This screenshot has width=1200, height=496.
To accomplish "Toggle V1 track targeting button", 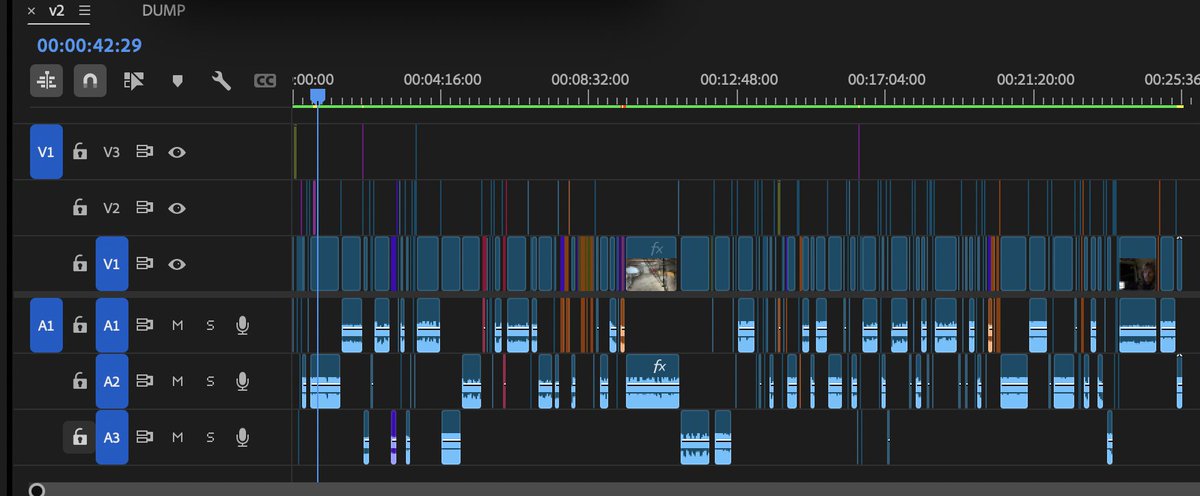I will pos(112,264).
